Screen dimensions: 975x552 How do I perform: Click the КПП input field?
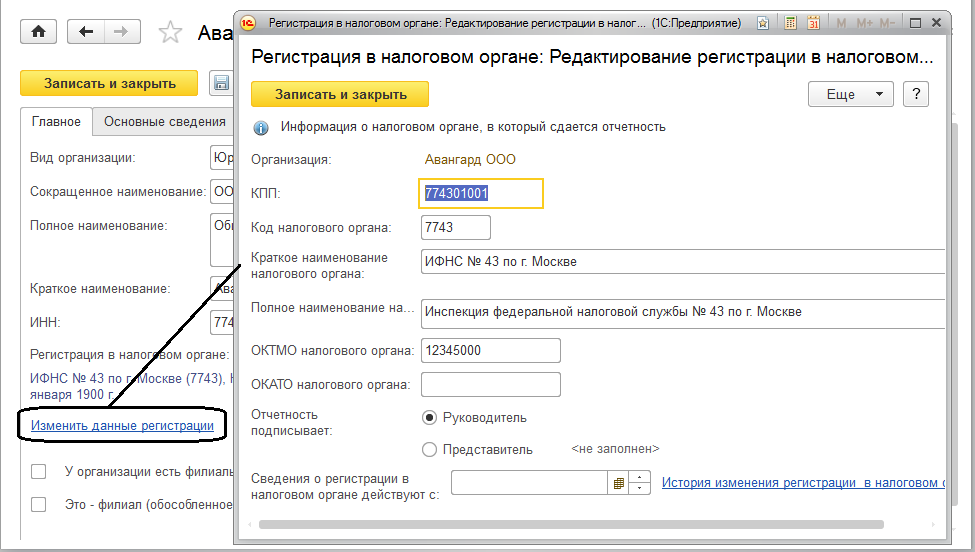tap(480, 194)
